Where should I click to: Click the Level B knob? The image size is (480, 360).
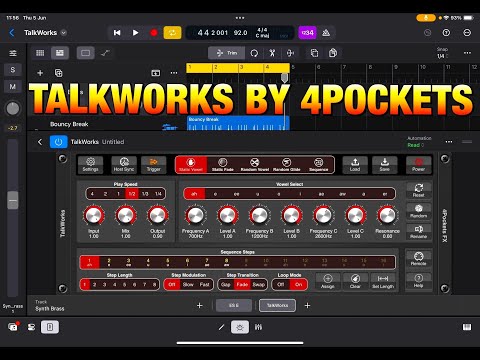(292, 215)
